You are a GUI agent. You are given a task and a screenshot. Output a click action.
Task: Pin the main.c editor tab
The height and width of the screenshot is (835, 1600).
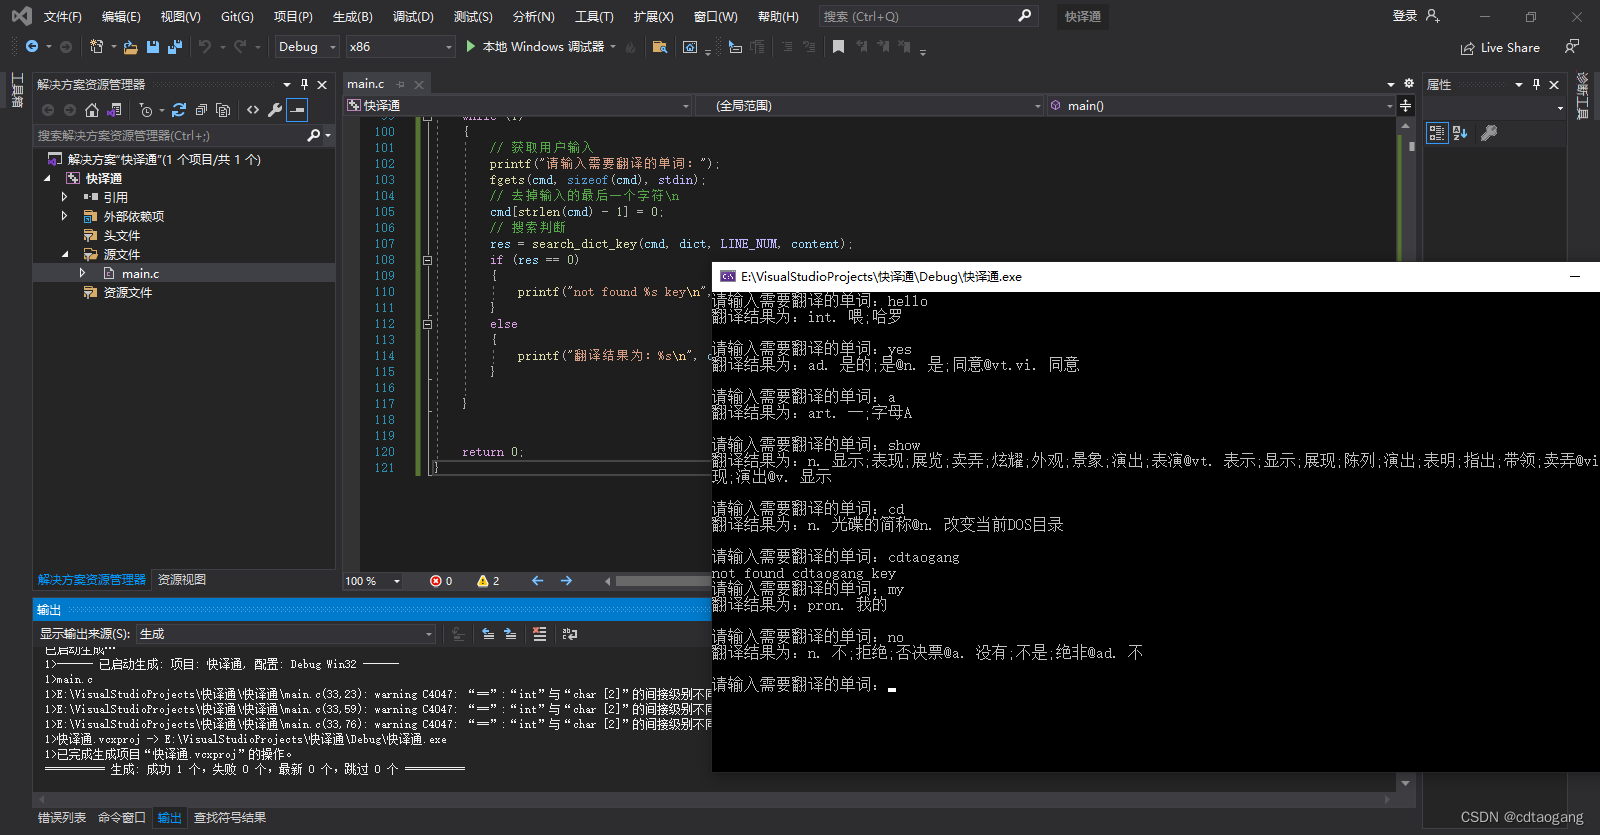[x=400, y=84]
